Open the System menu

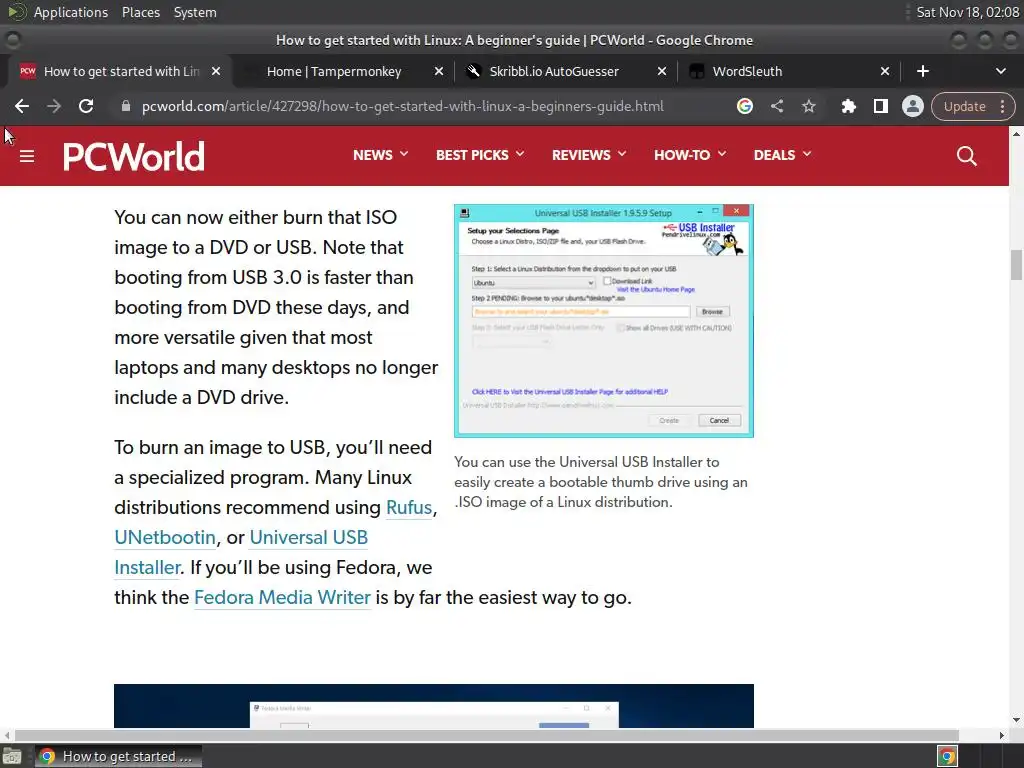(195, 12)
